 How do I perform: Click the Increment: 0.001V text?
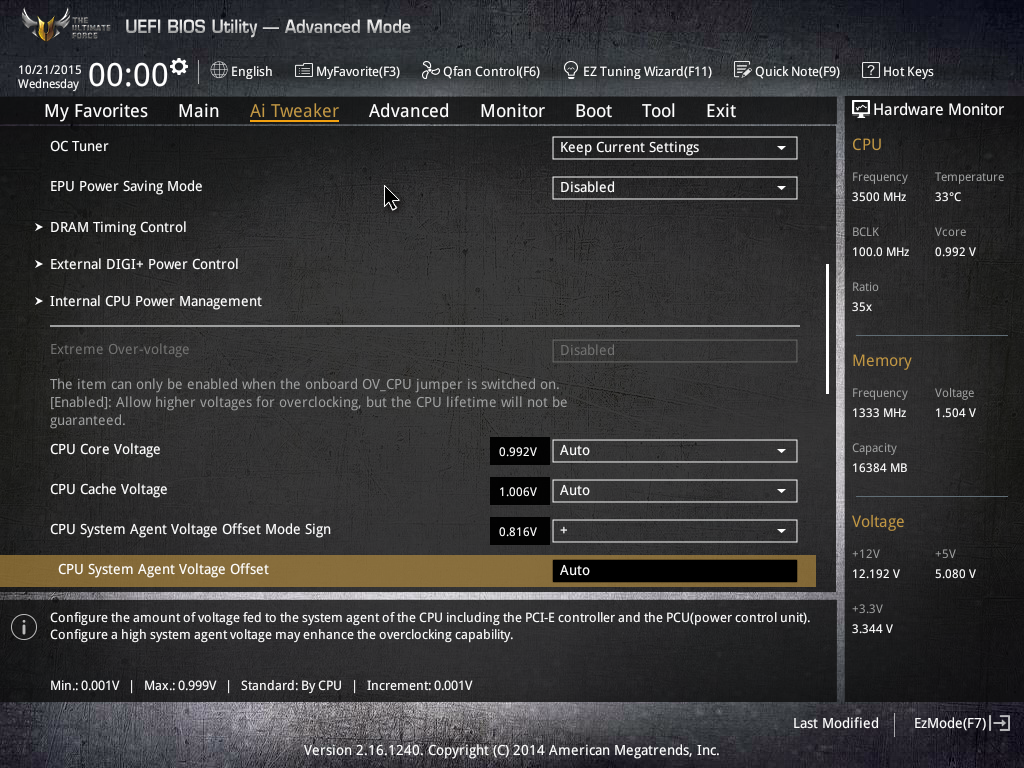[x=419, y=686]
